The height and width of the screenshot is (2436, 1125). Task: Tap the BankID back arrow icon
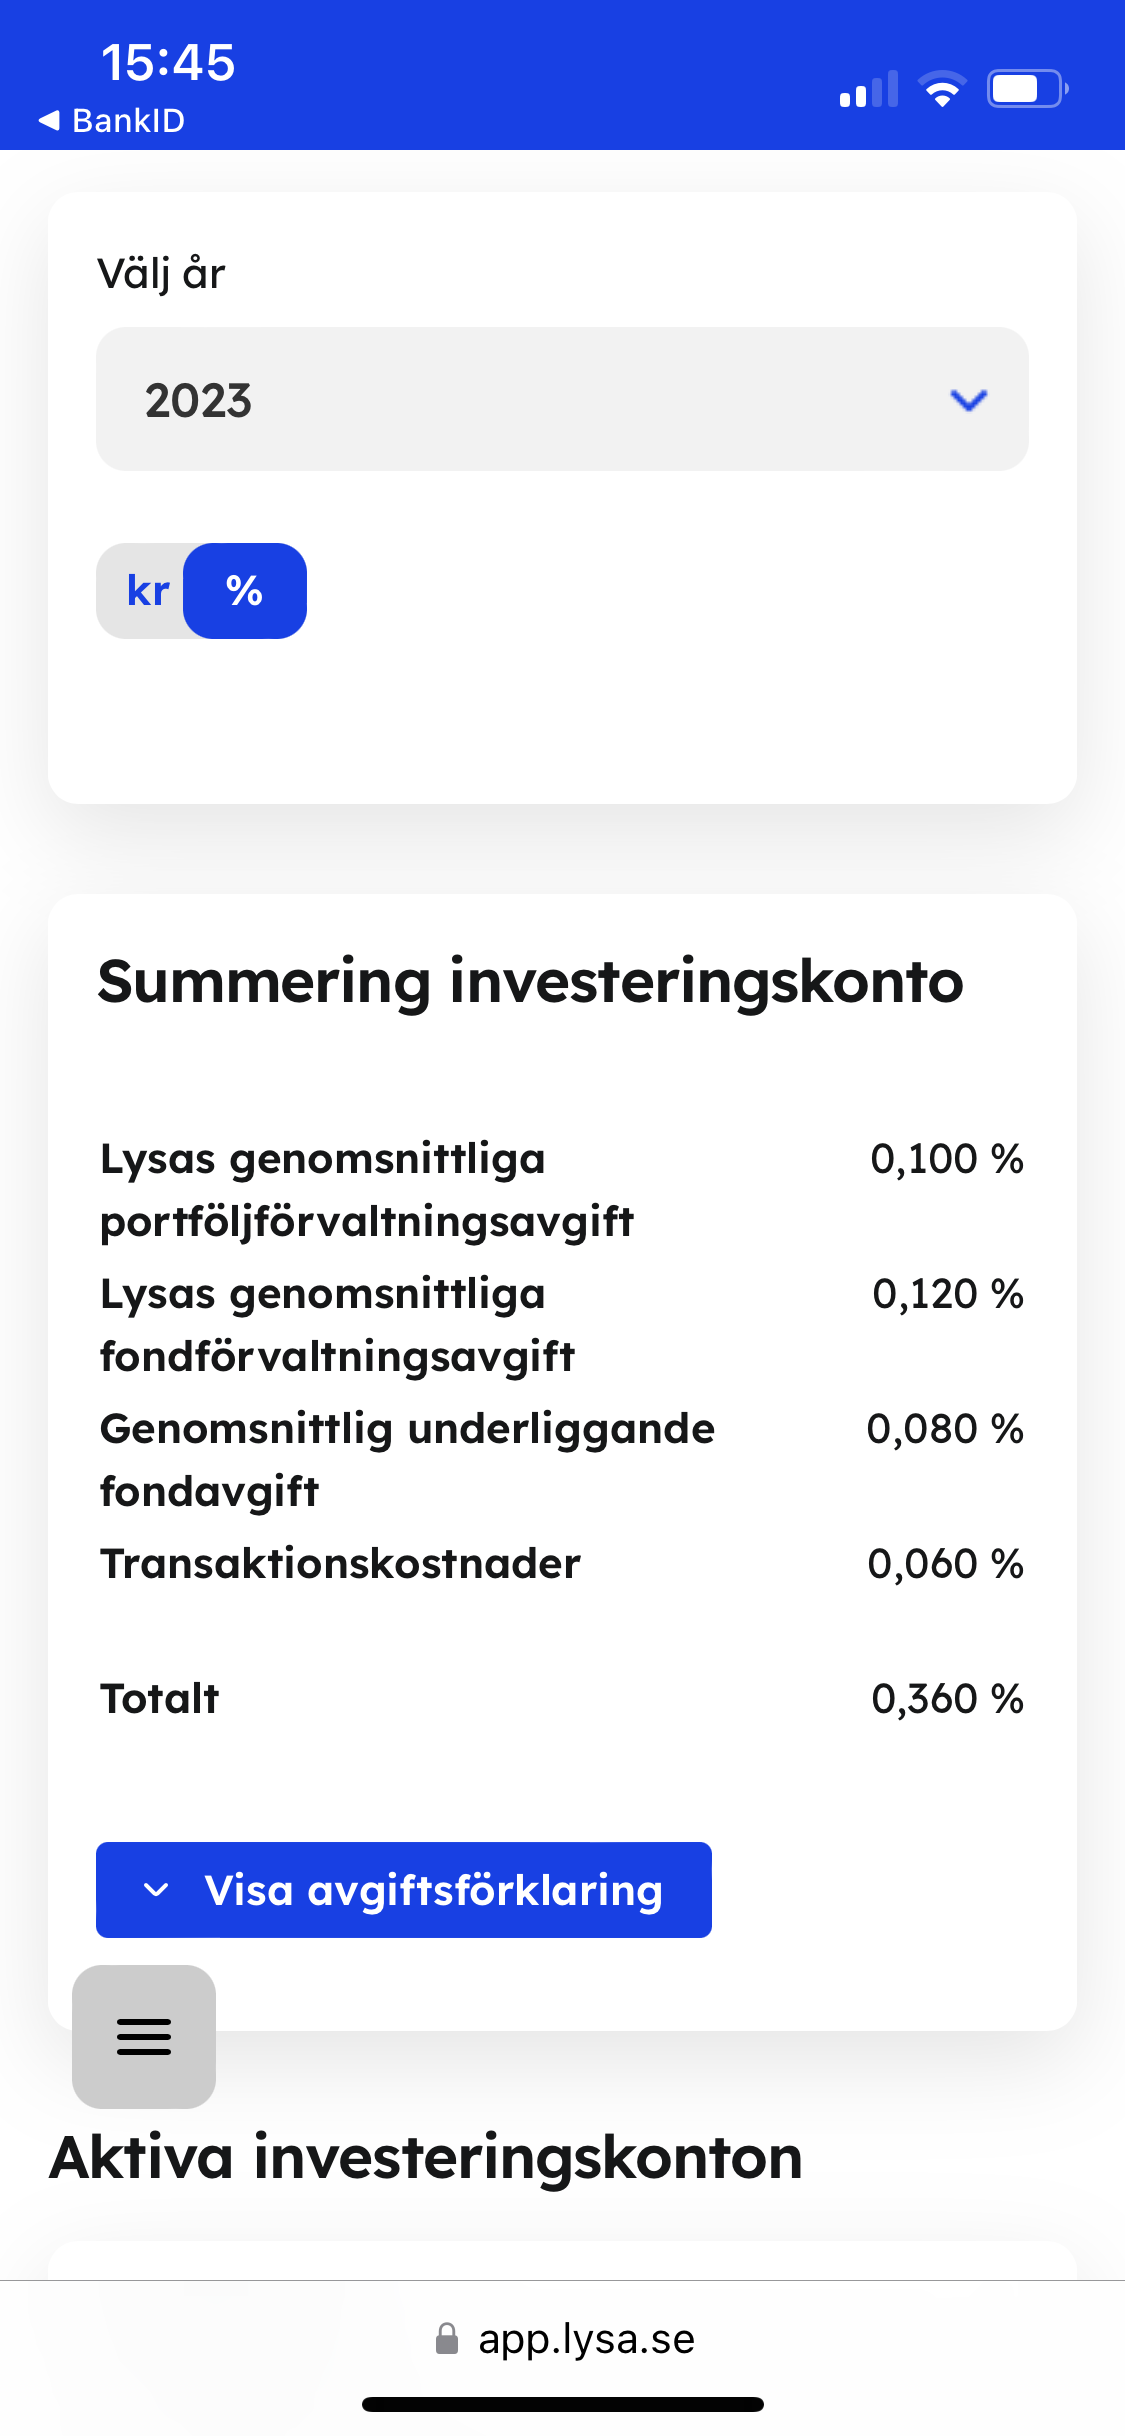tap(49, 121)
